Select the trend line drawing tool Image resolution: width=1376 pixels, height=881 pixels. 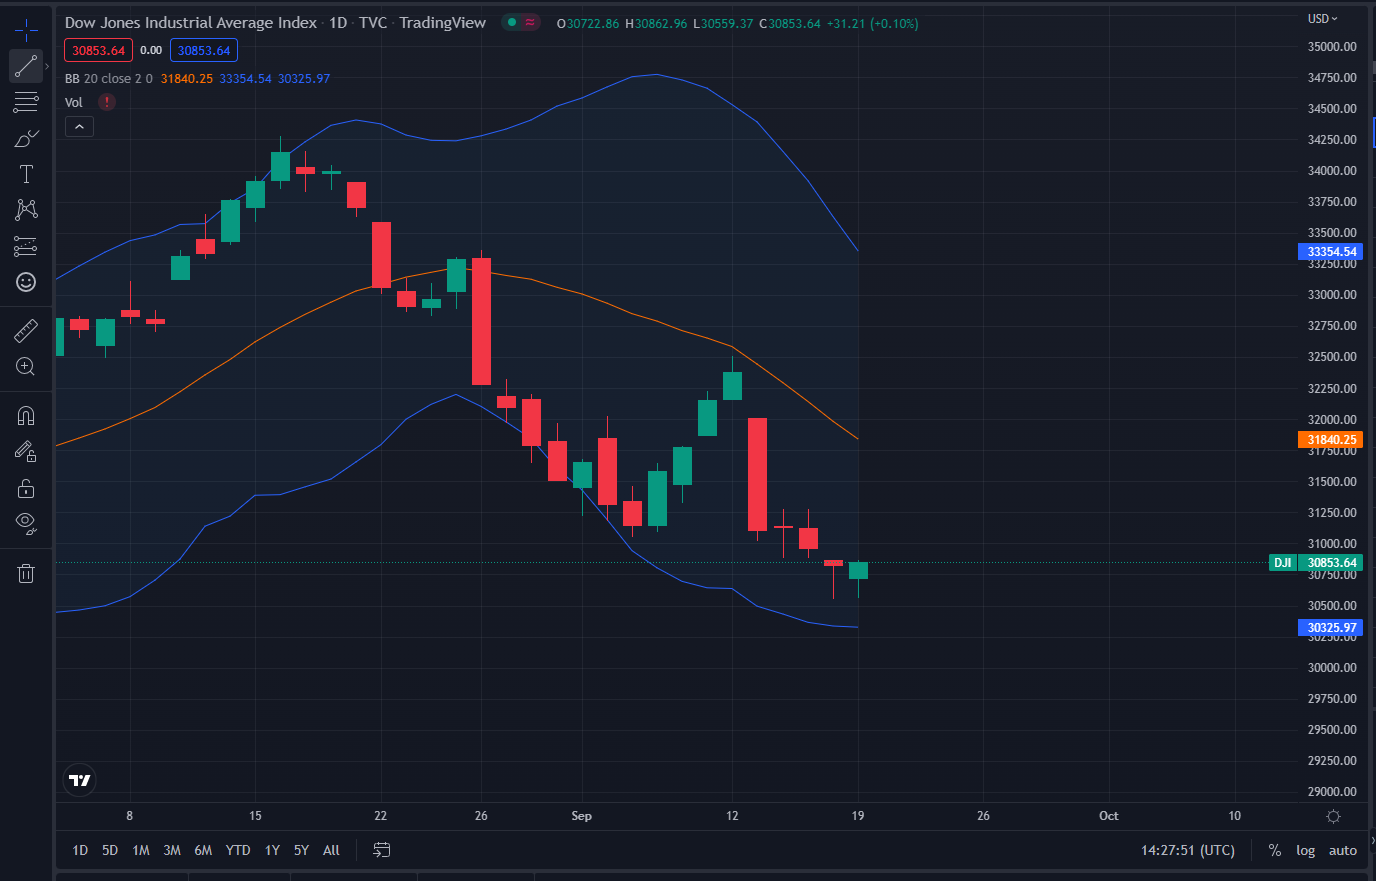pyautogui.click(x=26, y=66)
